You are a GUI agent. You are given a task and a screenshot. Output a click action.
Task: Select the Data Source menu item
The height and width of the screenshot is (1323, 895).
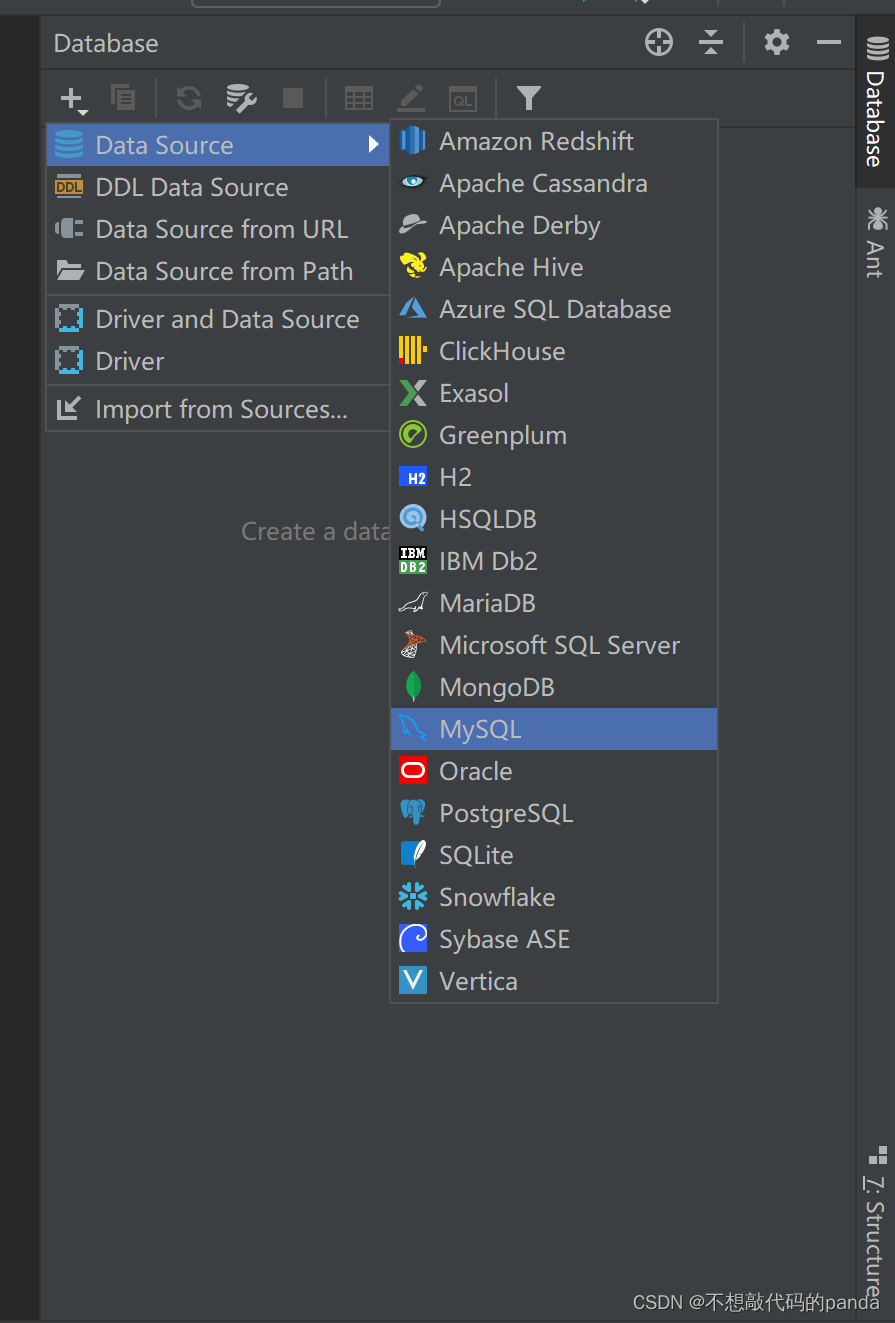[x=218, y=145]
